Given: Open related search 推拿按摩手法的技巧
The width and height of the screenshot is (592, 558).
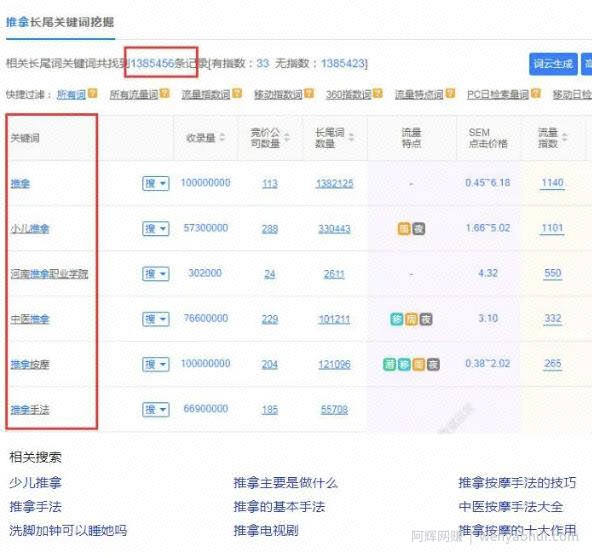Looking at the screenshot, I should (517, 482).
